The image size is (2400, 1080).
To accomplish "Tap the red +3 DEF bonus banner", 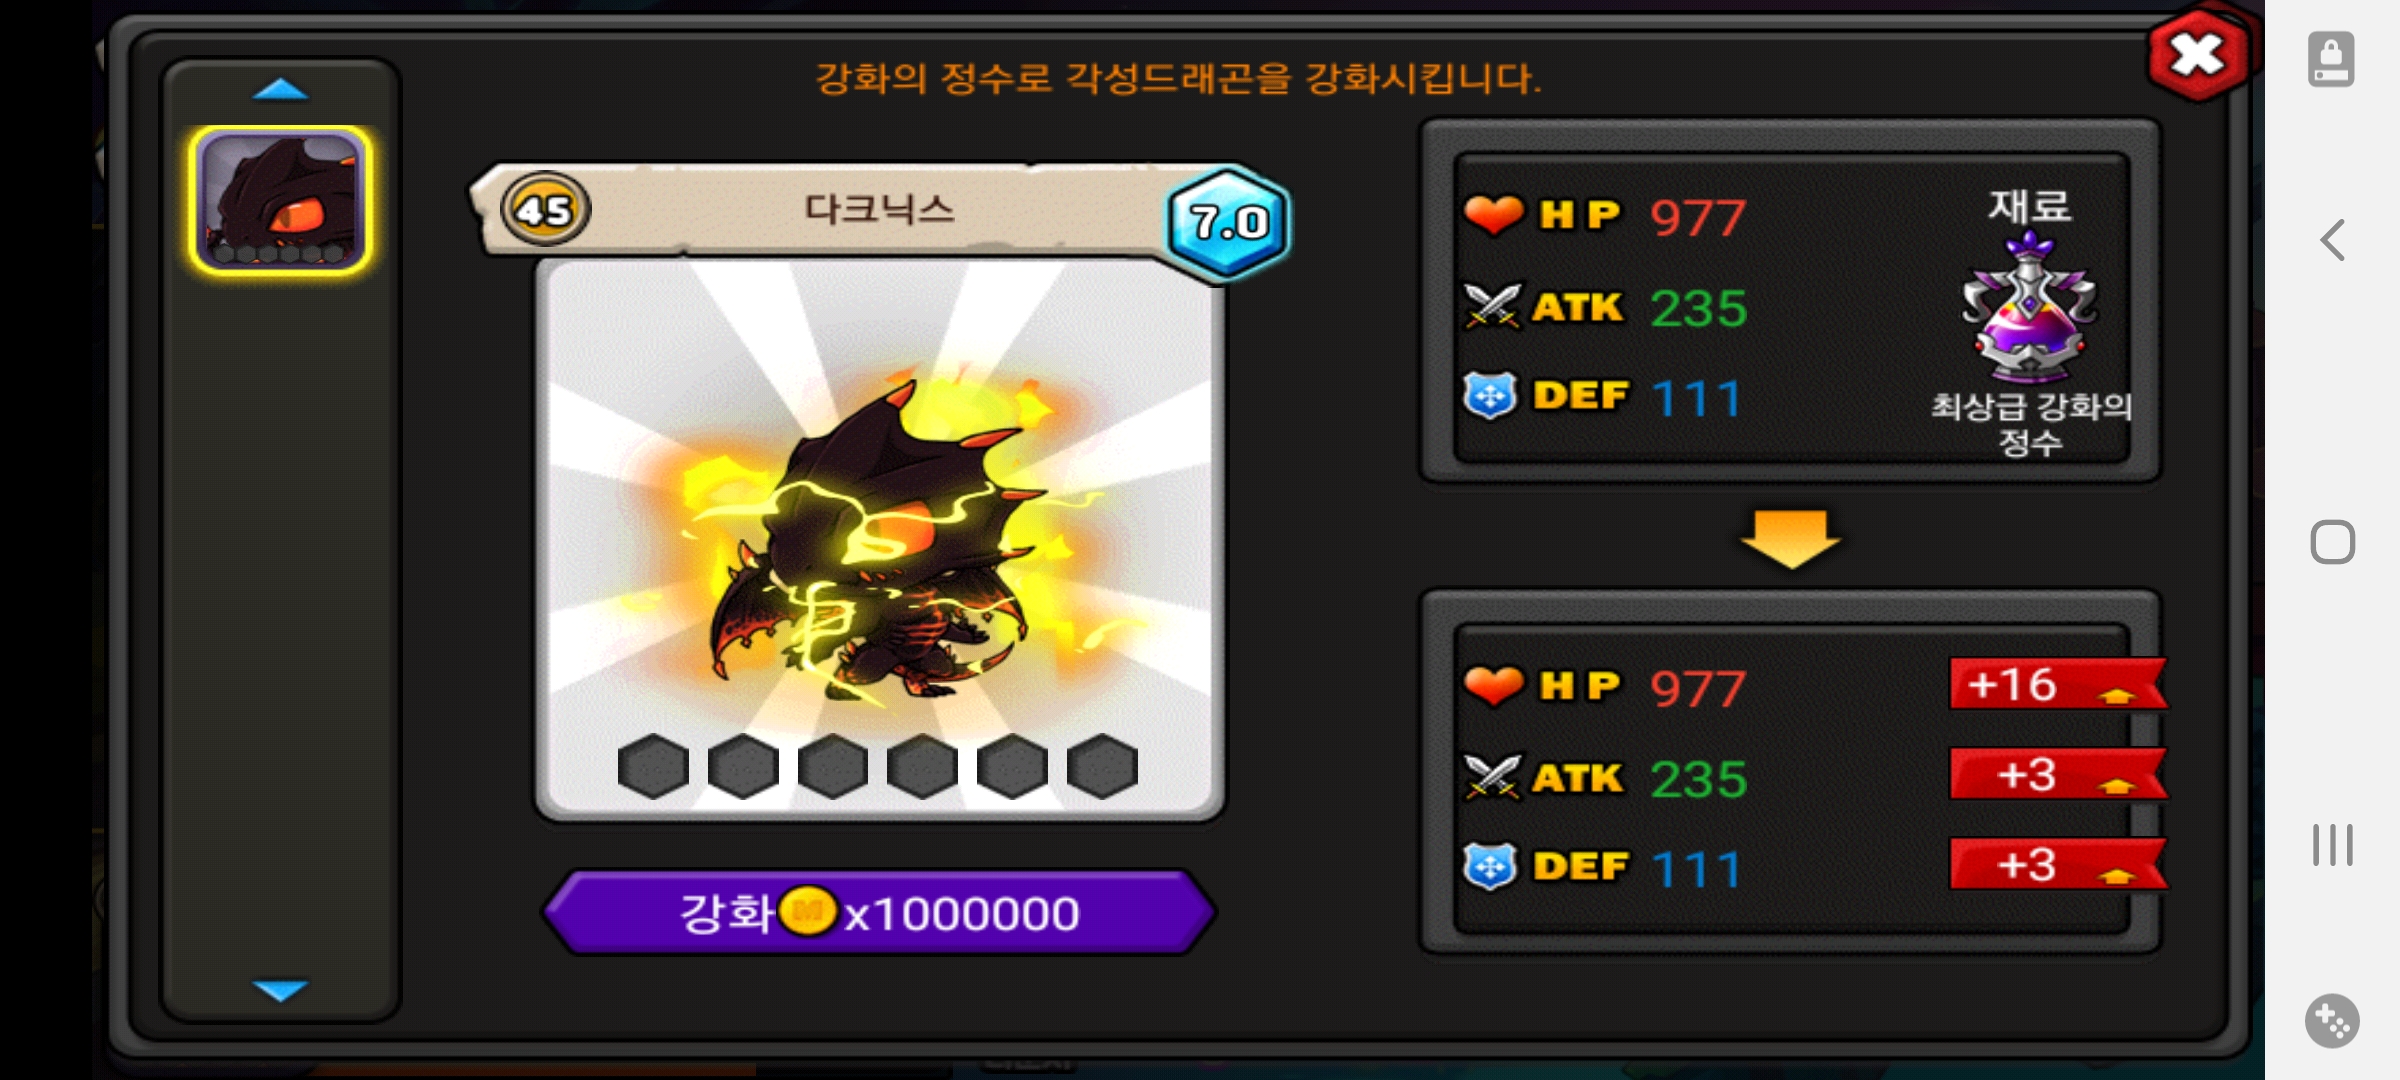I will 2058,864.
